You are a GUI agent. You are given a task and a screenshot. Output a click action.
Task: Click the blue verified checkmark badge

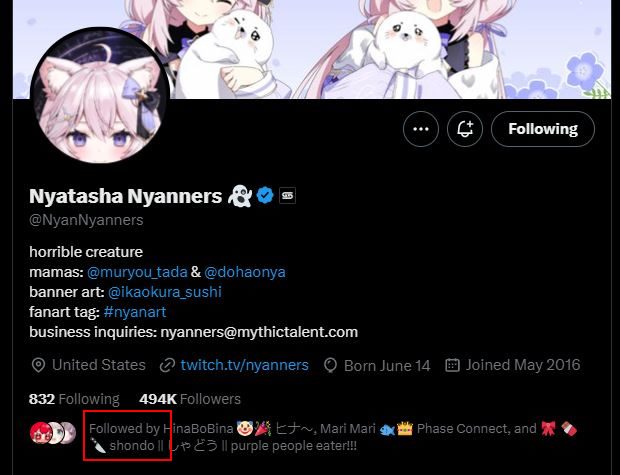tap(265, 195)
